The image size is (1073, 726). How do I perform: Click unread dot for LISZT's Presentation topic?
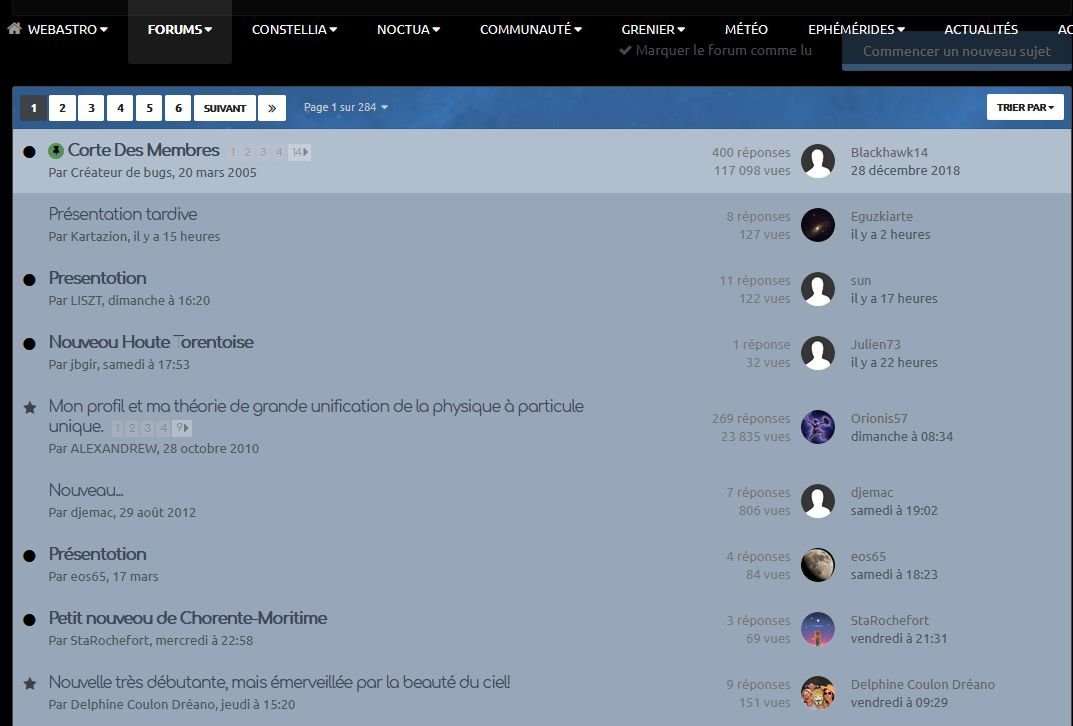29,280
